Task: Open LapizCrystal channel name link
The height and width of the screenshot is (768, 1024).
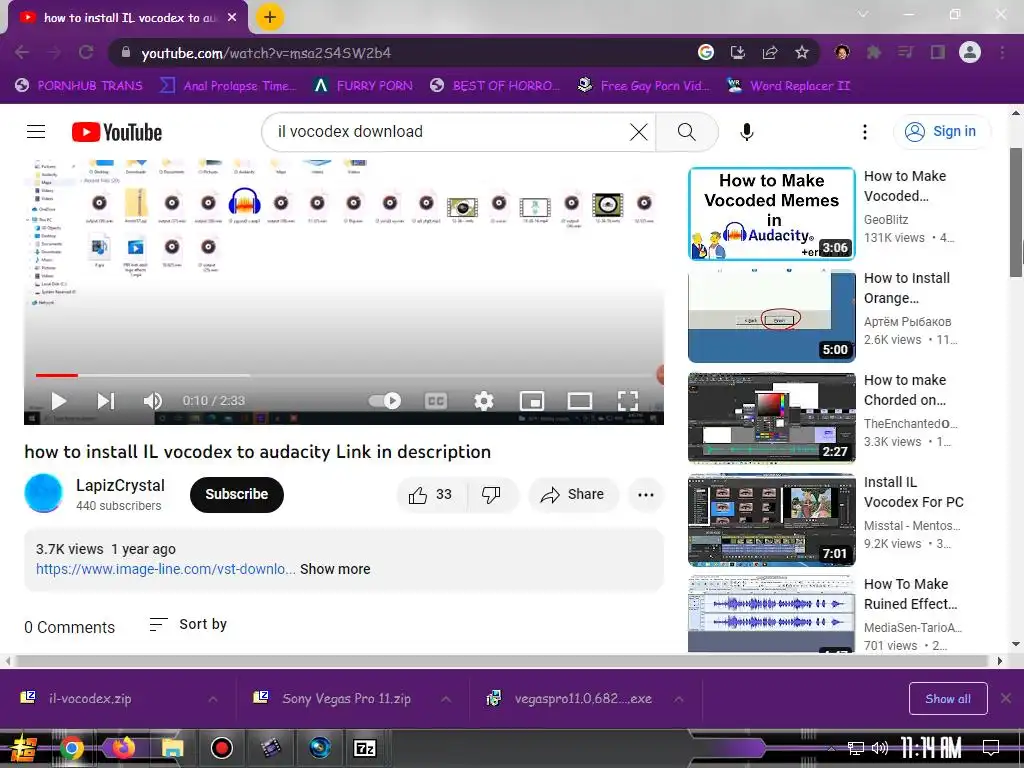Action: [x=120, y=485]
